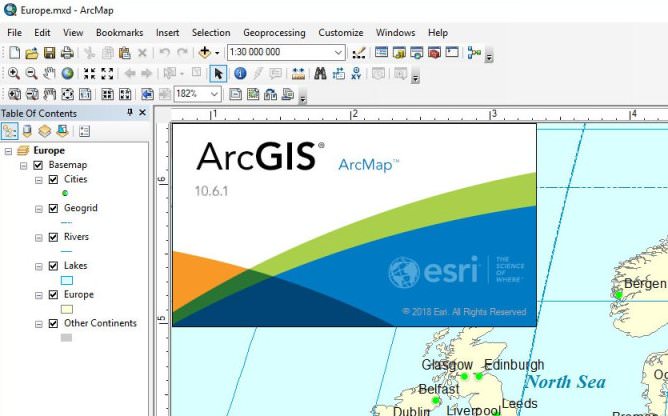The image size is (668, 416).
Task: Click the Full Extent globe icon
Action: (x=67, y=73)
